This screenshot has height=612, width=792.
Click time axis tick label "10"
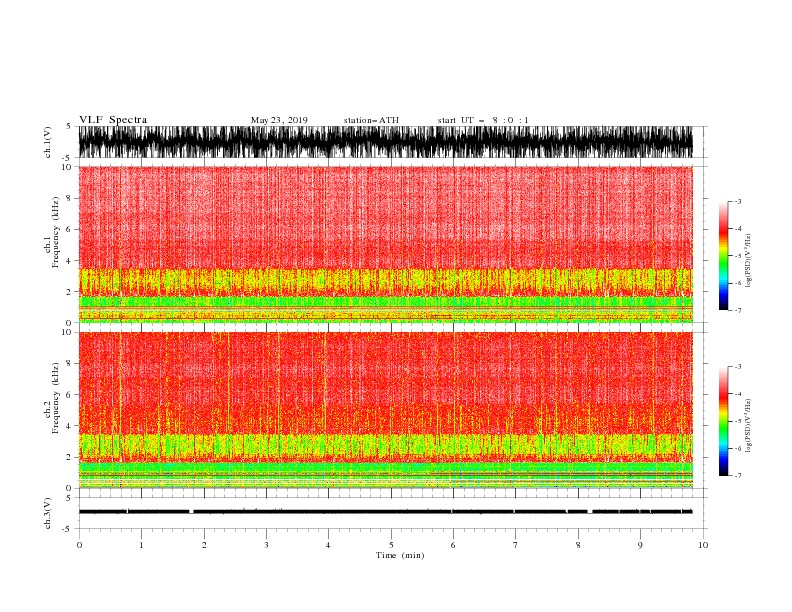[703, 545]
